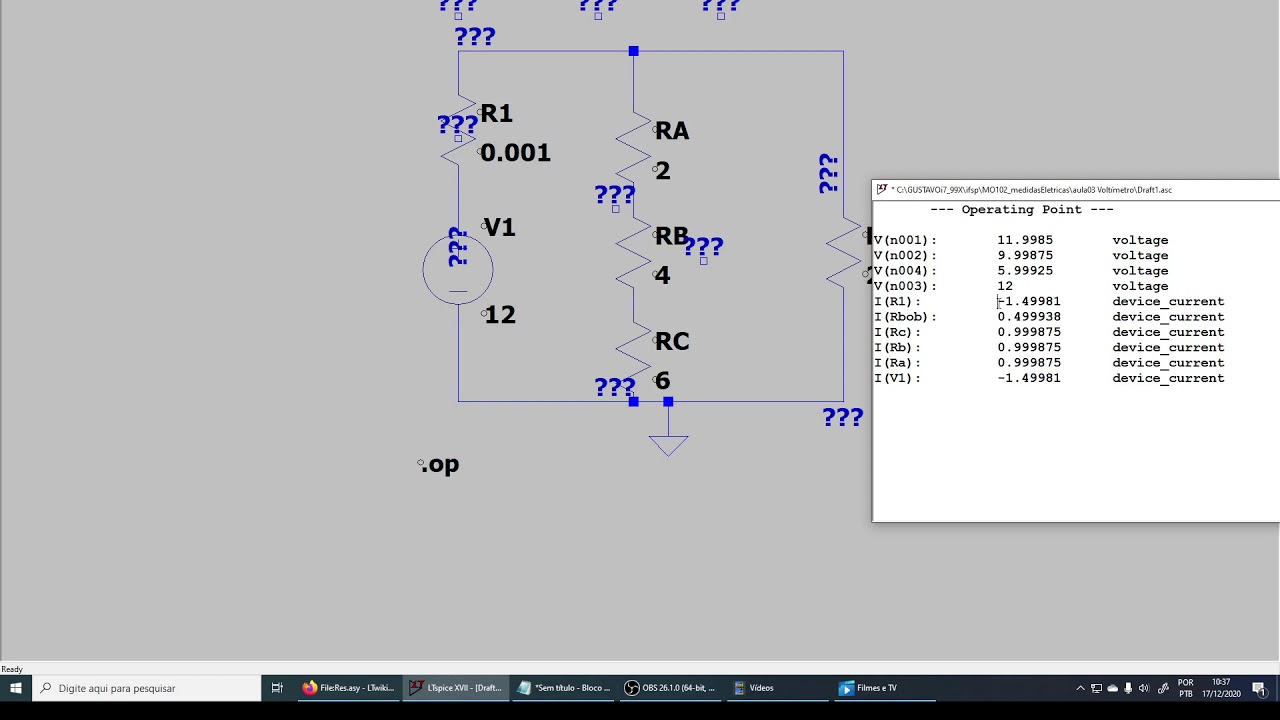Click the I(Rc) row label
The image size is (1280, 720).
pyautogui.click(x=897, y=332)
